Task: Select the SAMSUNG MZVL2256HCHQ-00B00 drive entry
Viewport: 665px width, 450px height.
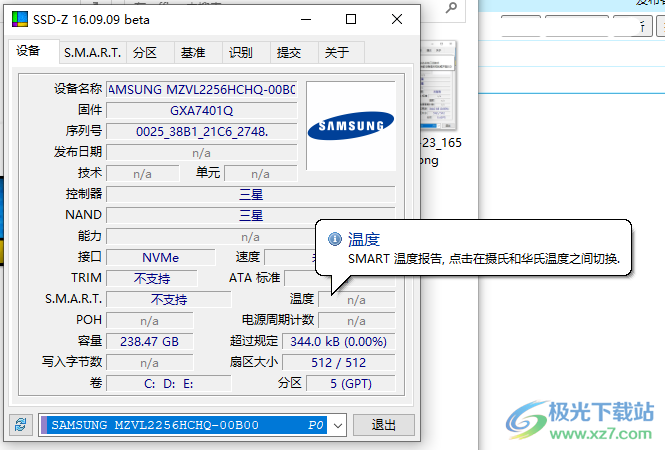Action: click(185, 425)
